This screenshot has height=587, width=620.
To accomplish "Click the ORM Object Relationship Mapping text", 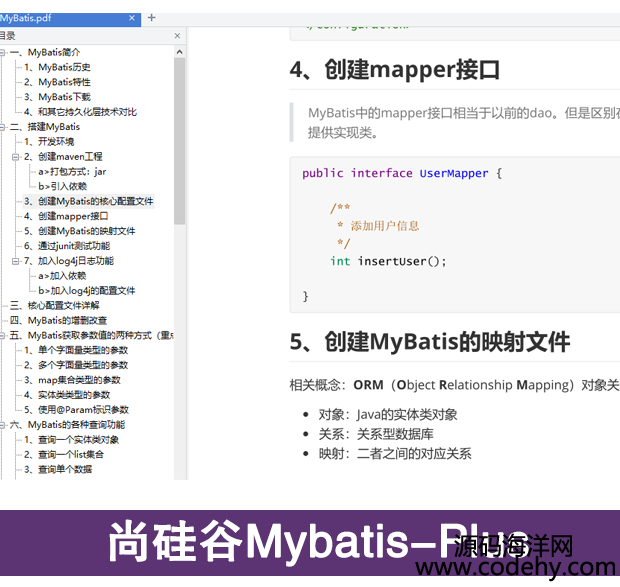I will [x=464, y=385].
